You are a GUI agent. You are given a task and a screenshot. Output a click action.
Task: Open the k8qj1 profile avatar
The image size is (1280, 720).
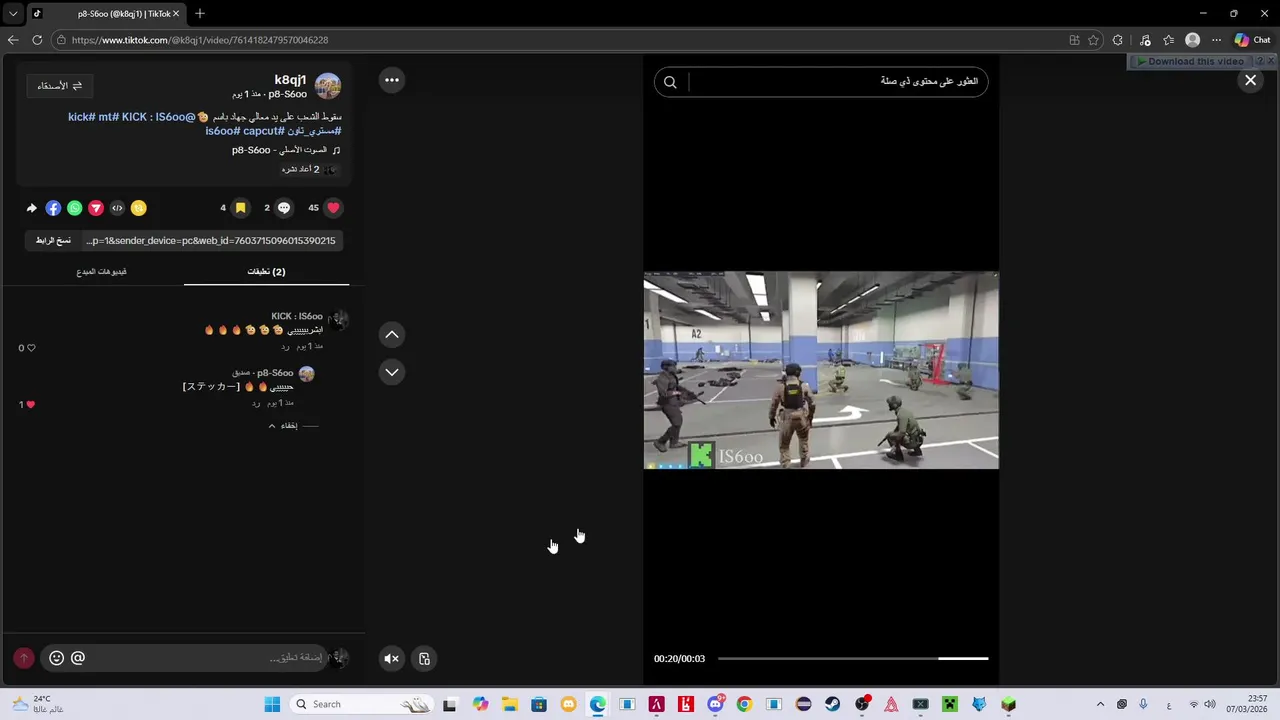click(x=328, y=86)
